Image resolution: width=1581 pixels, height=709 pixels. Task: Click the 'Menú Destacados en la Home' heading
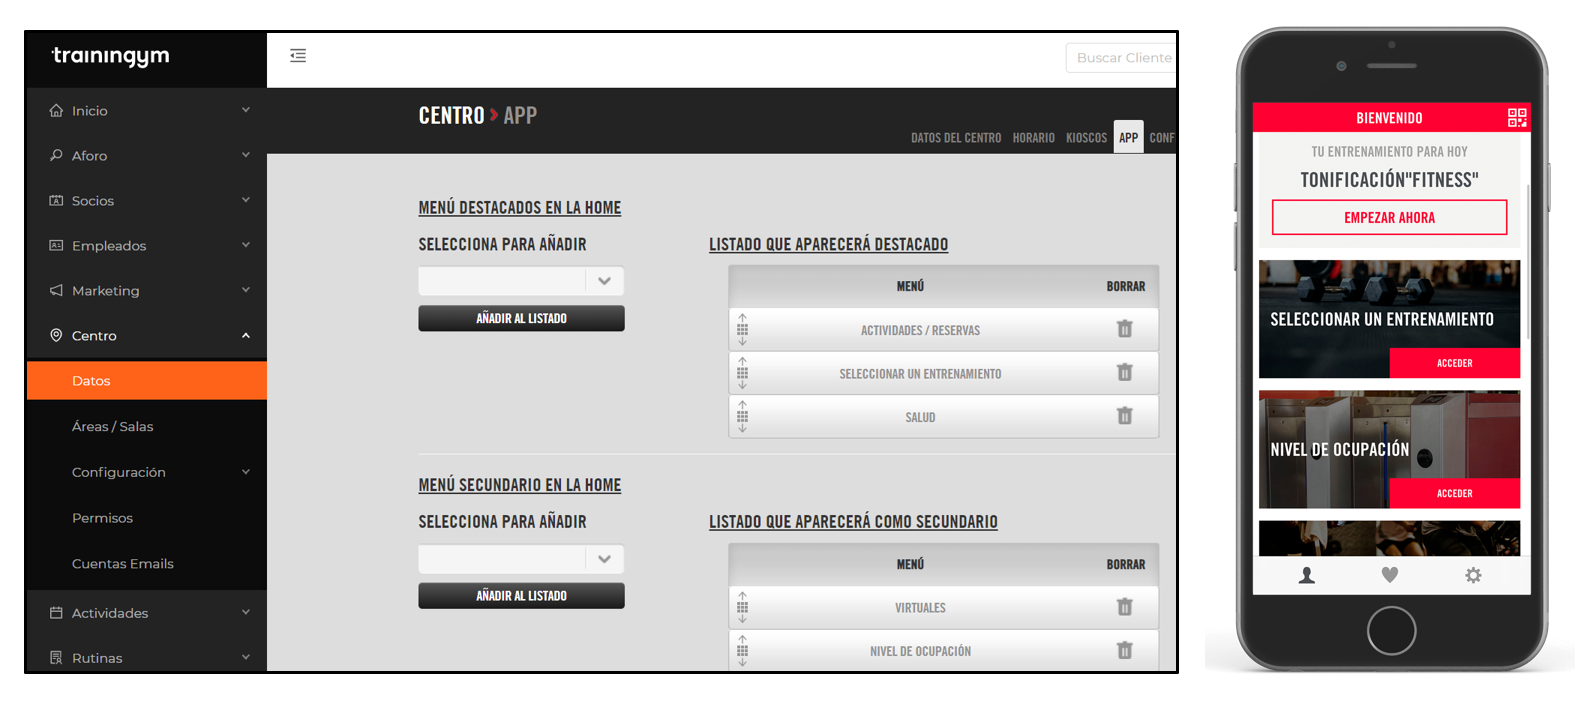[520, 208]
